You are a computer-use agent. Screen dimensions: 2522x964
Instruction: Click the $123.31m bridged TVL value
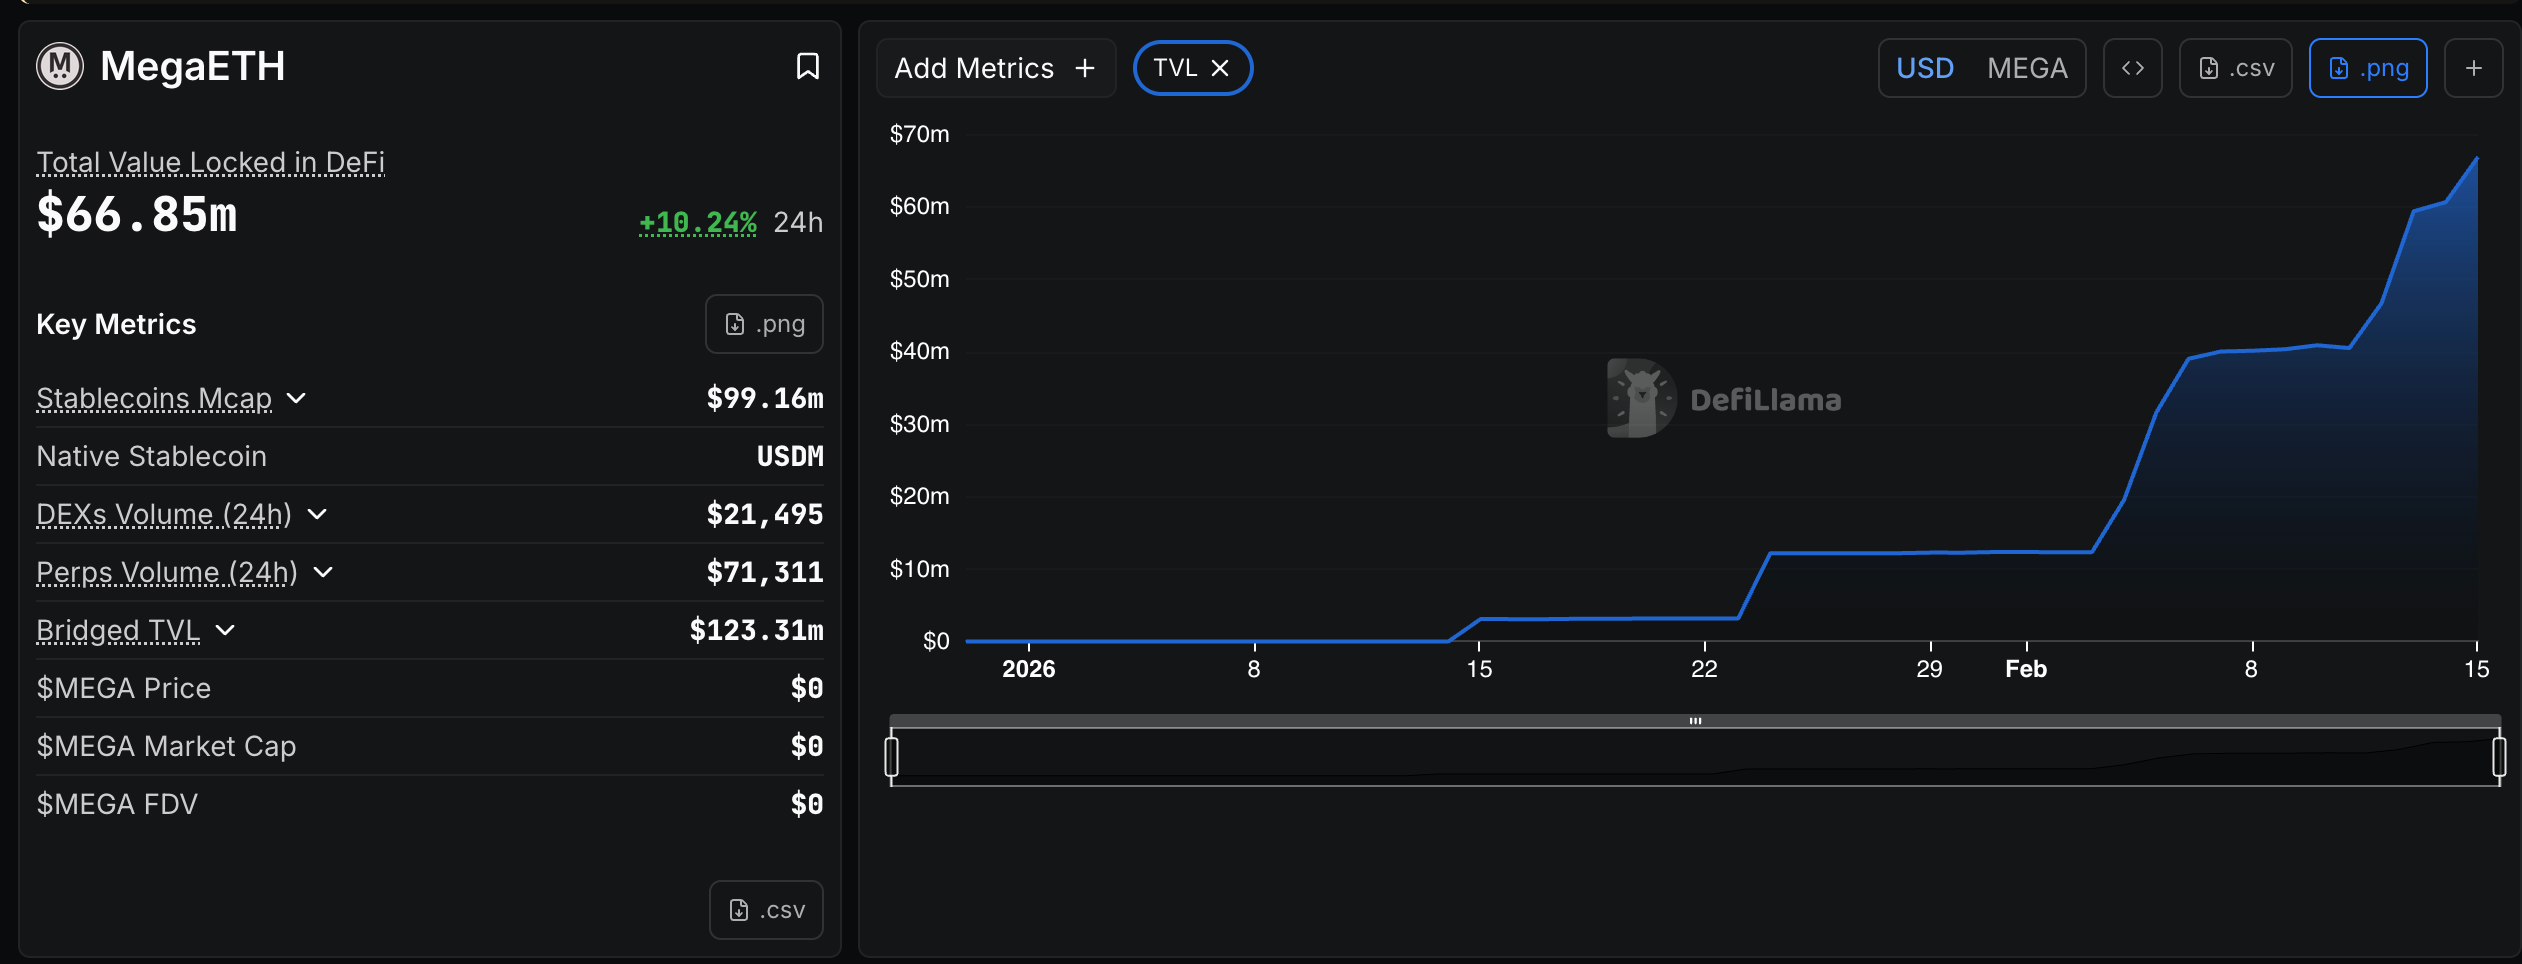click(x=756, y=630)
